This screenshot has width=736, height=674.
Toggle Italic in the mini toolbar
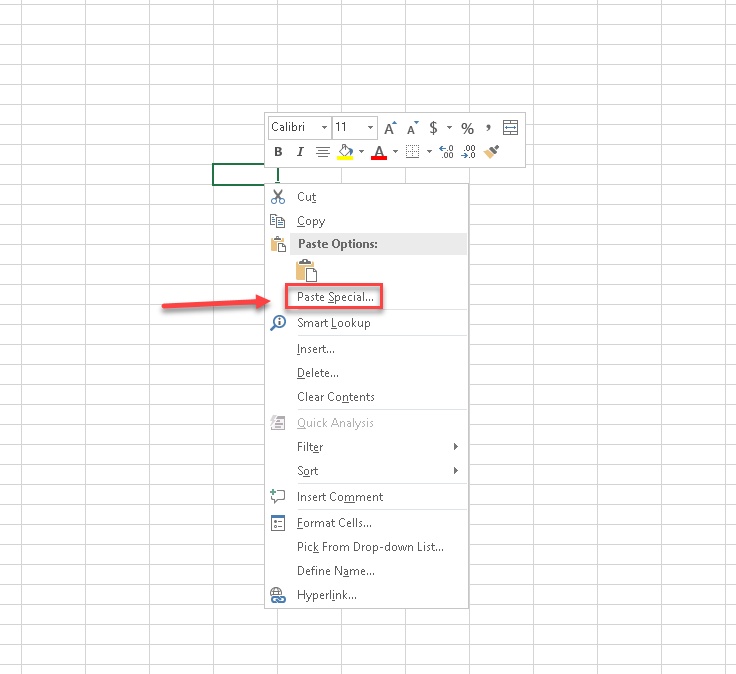tap(300, 152)
